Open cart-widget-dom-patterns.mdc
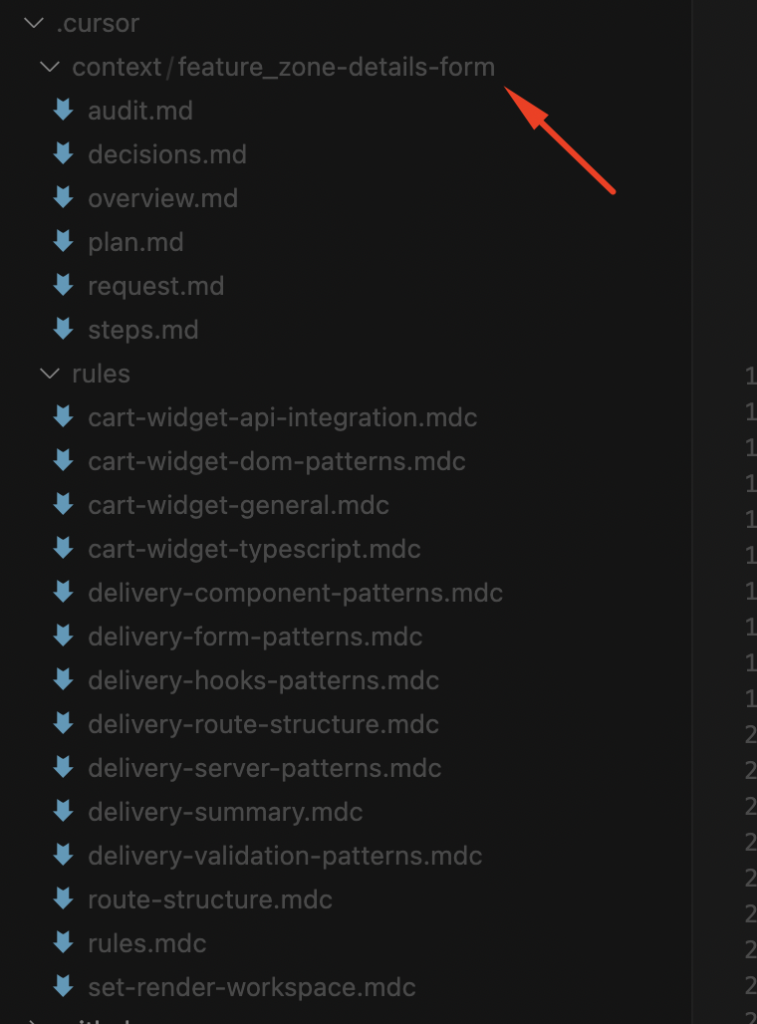757x1024 pixels. [276, 461]
